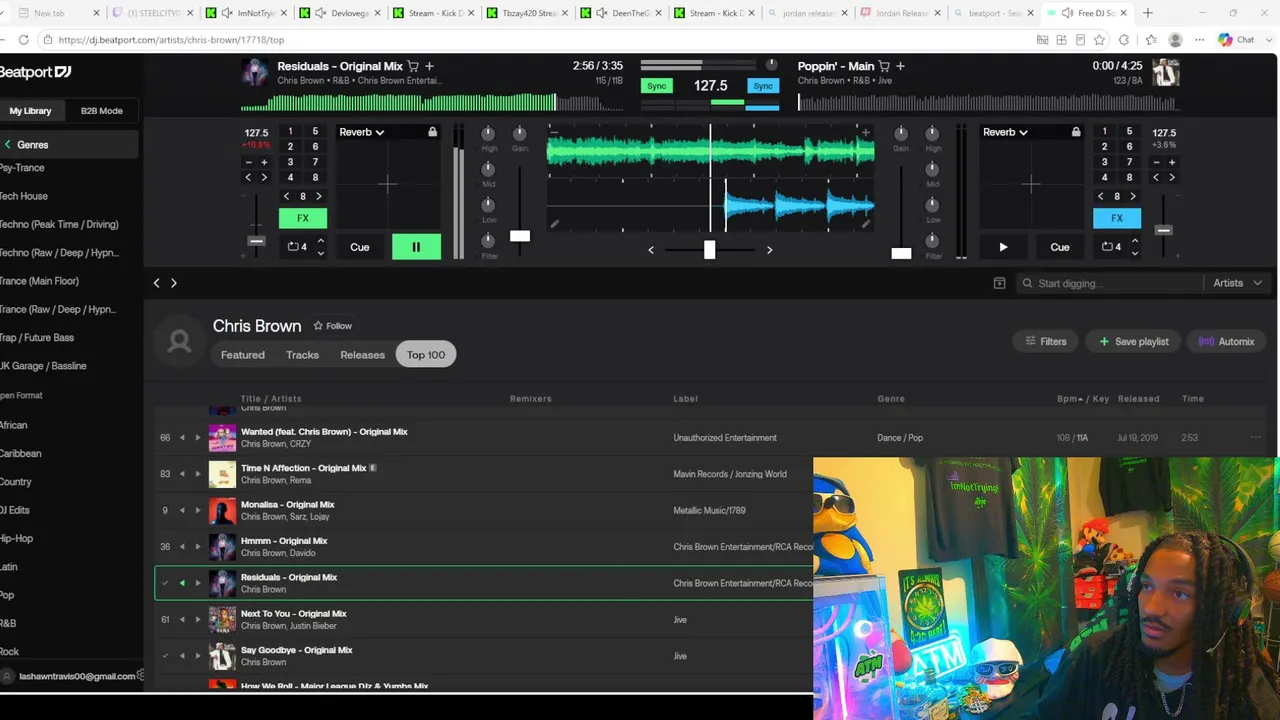Move crossfader left with arrow

pos(651,250)
